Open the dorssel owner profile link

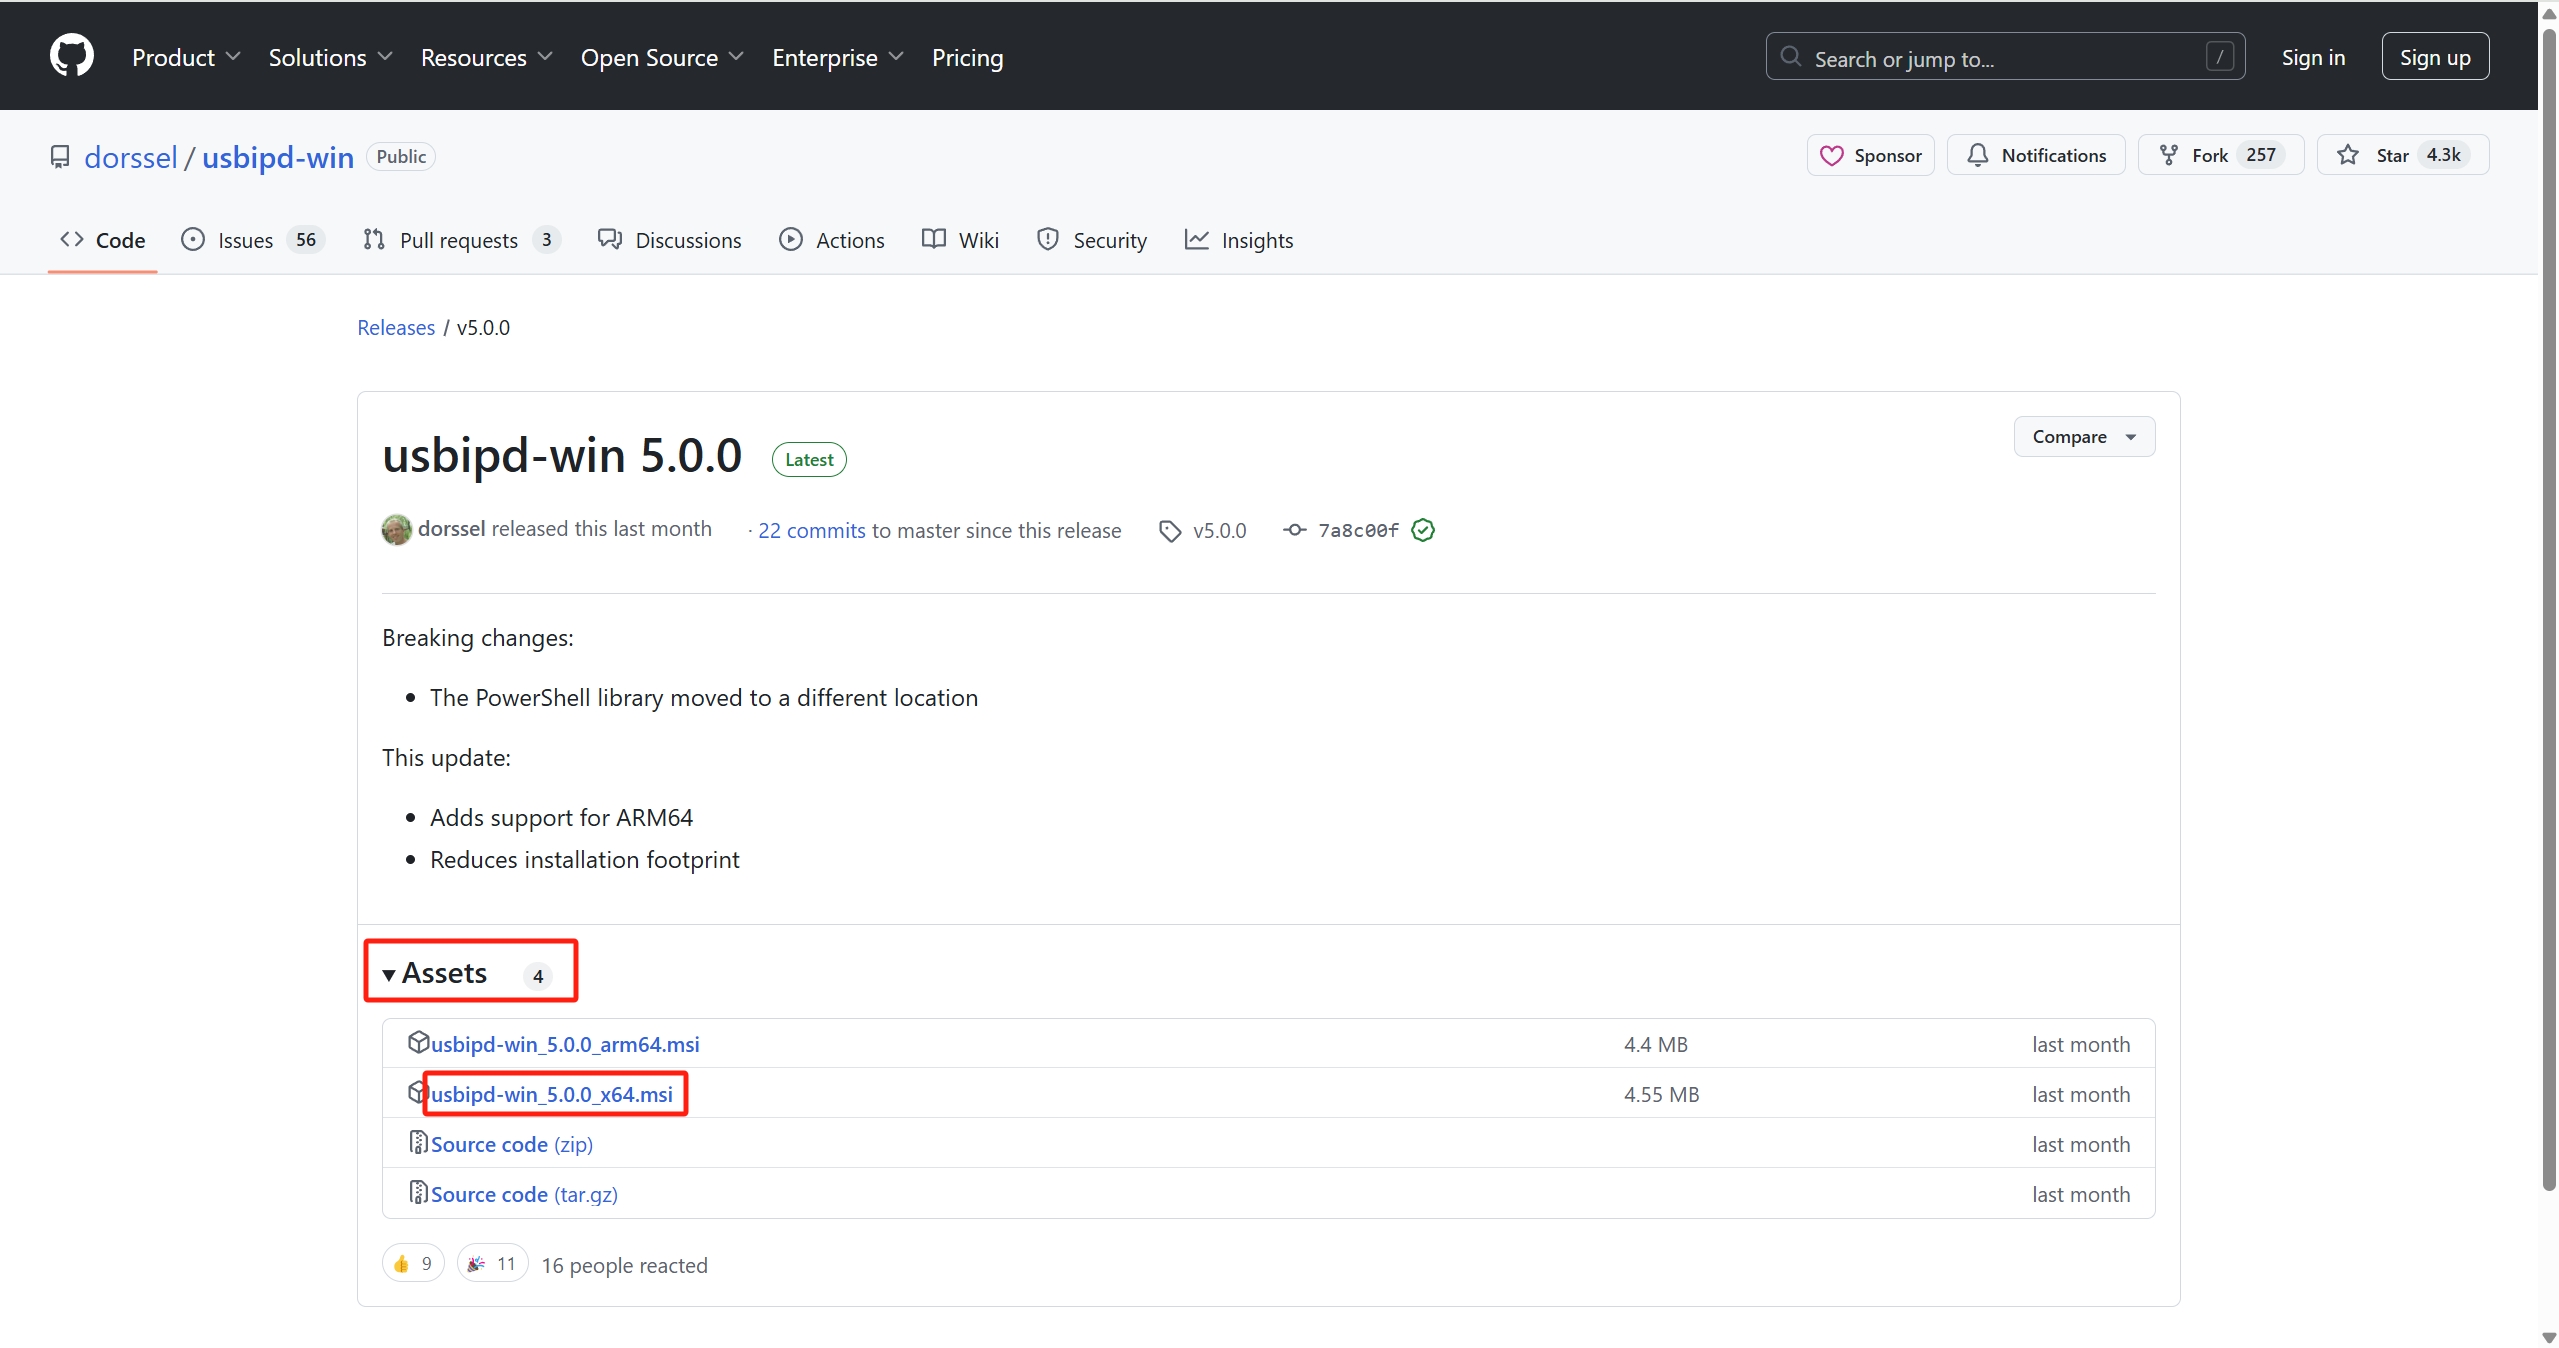(130, 157)
